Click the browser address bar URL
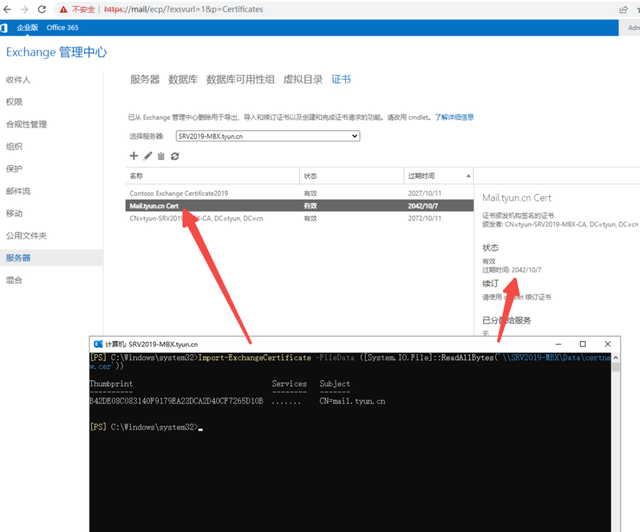The width and height of the screenshot is (640, 532). coord(183,9)
